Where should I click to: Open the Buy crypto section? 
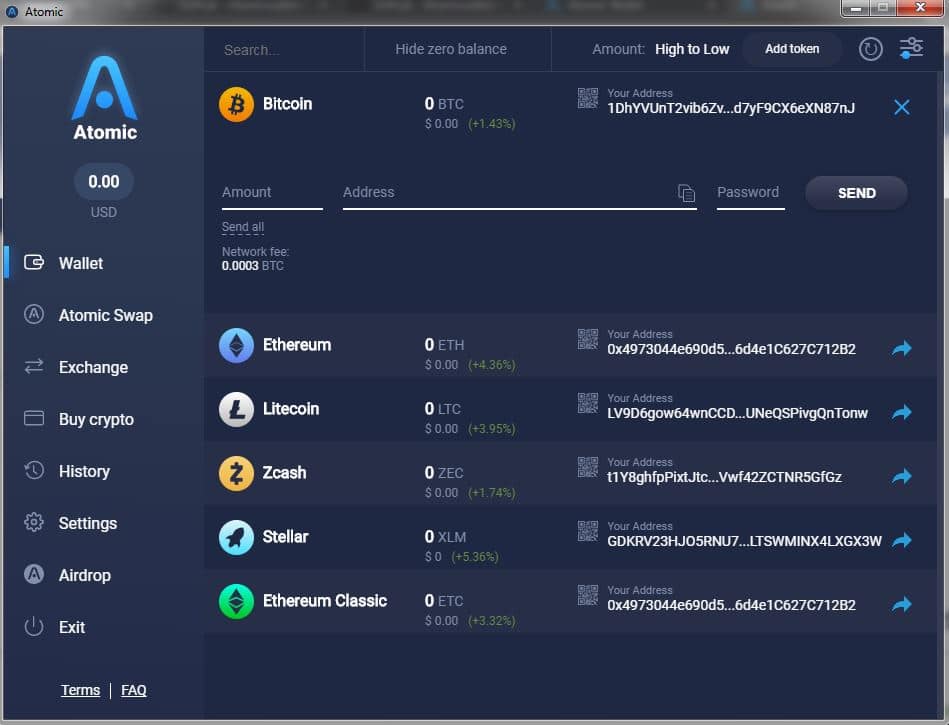pyautogui.click(x=96, y=419)
